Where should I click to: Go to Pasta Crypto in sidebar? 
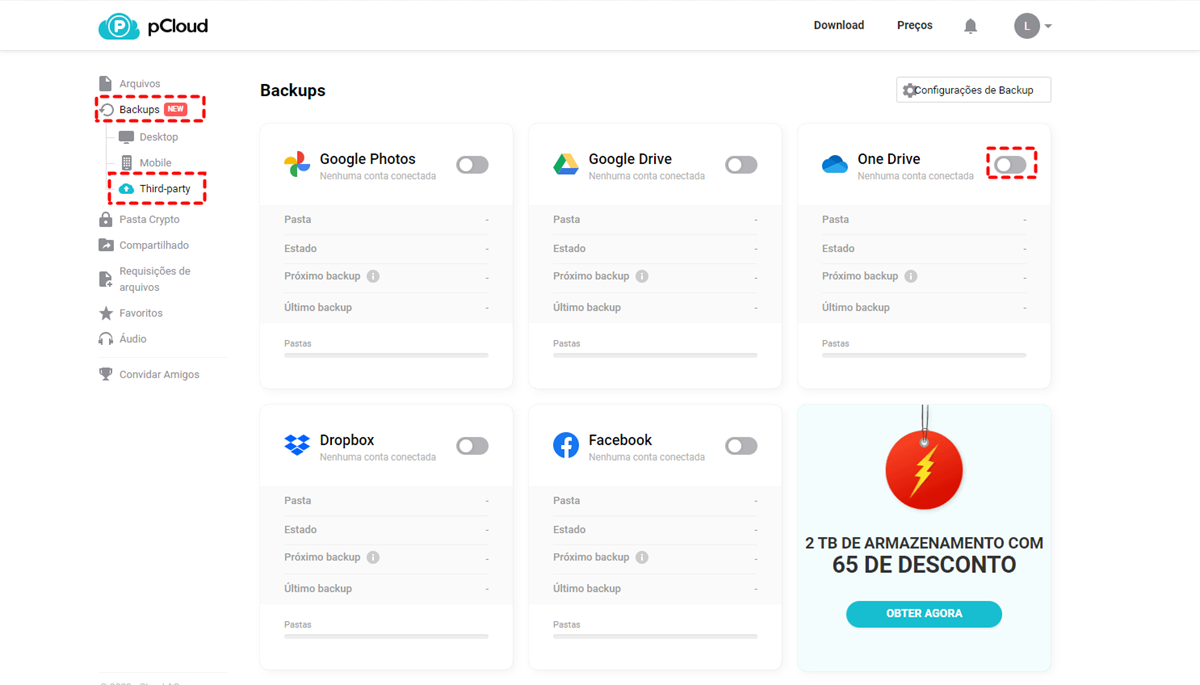tap(150, 219)
